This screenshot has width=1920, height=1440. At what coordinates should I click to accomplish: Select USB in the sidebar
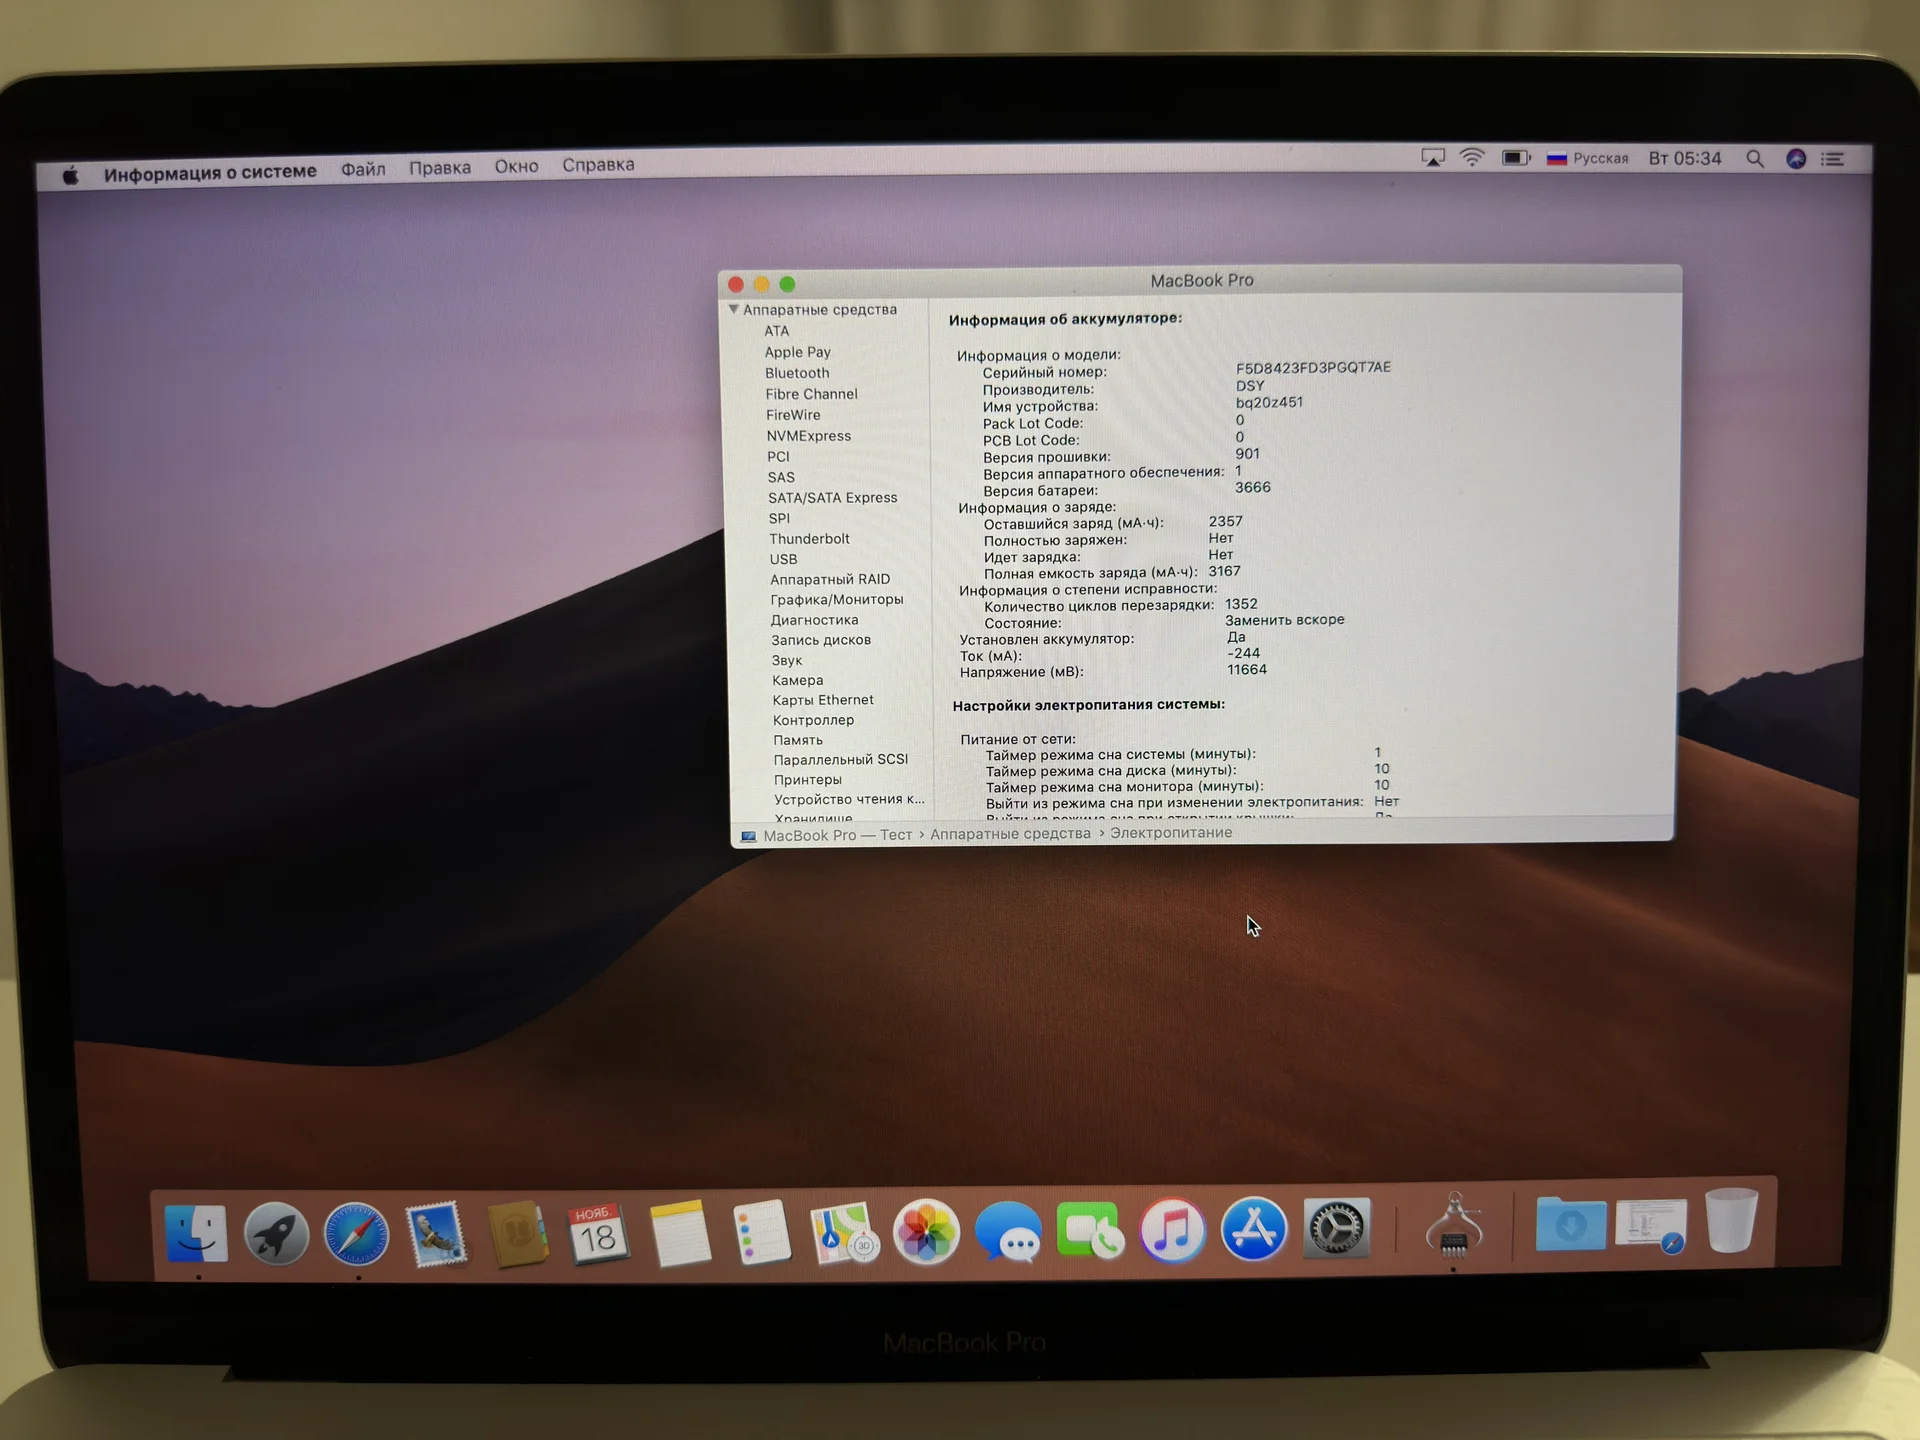[x=783, y=559]
